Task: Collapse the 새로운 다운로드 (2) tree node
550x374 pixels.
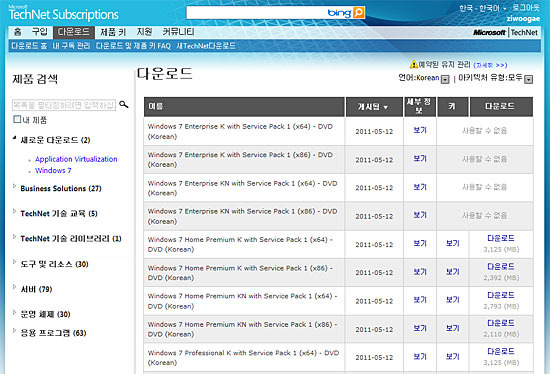Action: 14,139
